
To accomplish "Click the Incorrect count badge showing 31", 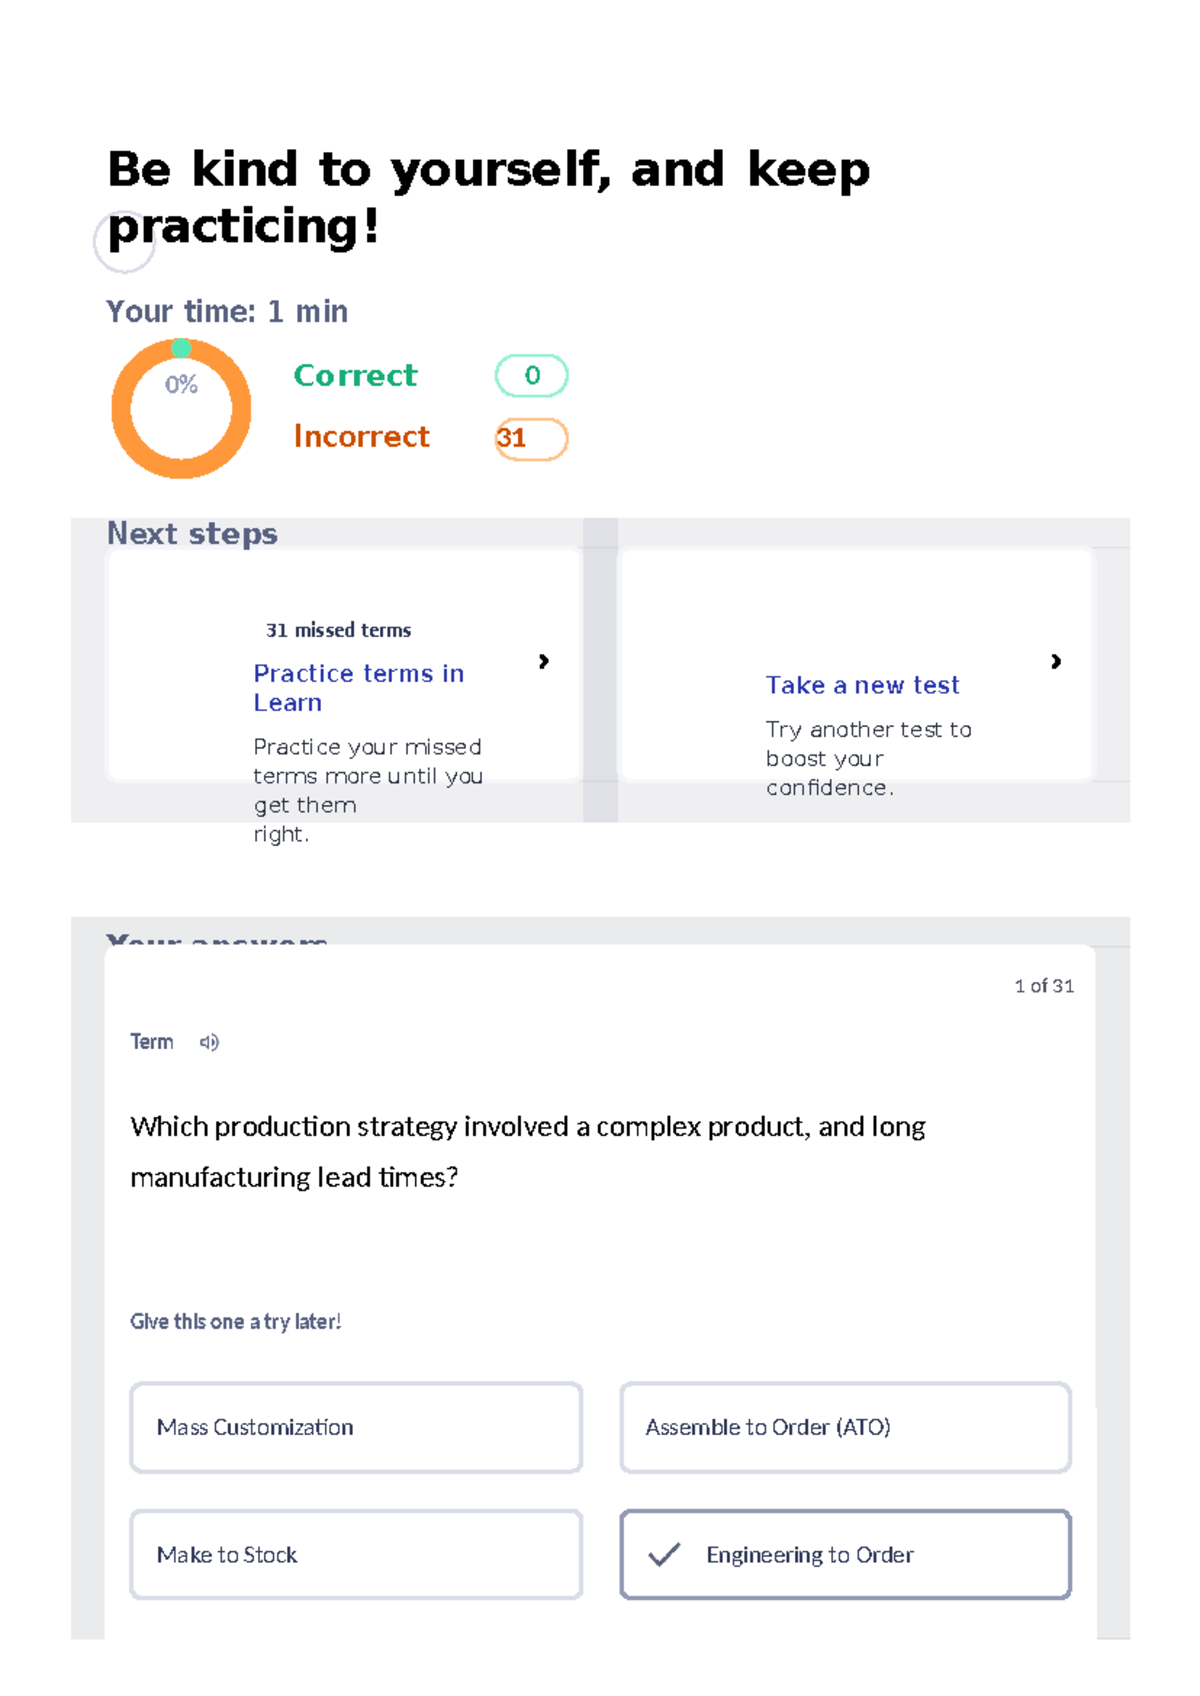I will tap(531, 438).
